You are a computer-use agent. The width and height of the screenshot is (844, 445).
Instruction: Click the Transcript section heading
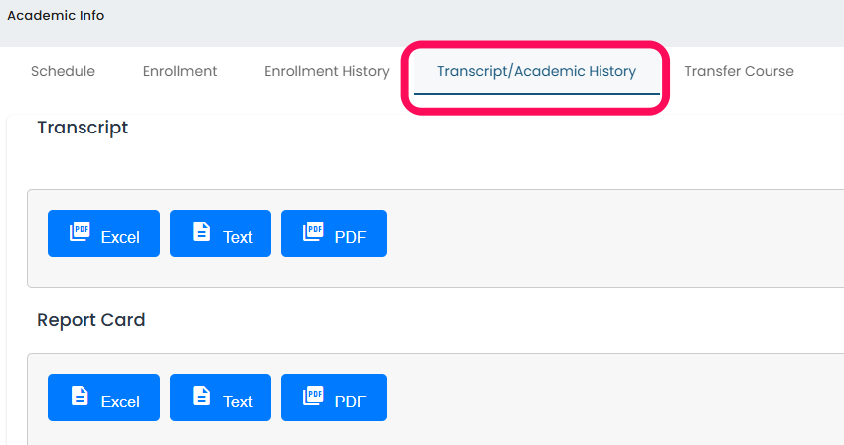82,128
